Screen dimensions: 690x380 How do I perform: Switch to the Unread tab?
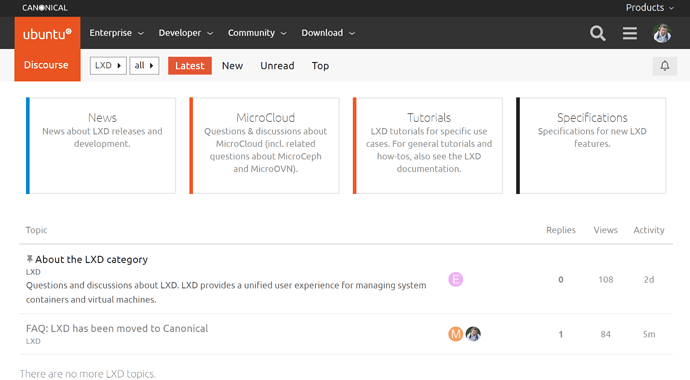pos(277,66)
